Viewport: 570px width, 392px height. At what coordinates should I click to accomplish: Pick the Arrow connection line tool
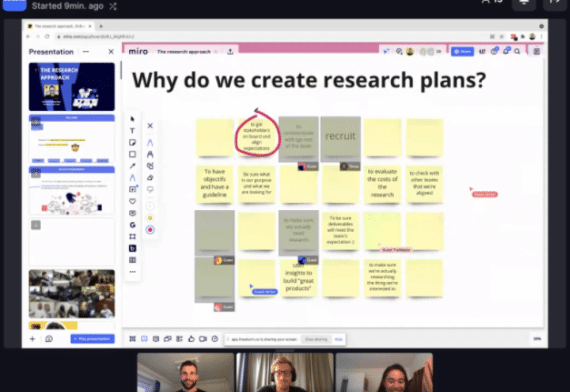[x=132, y=166]
